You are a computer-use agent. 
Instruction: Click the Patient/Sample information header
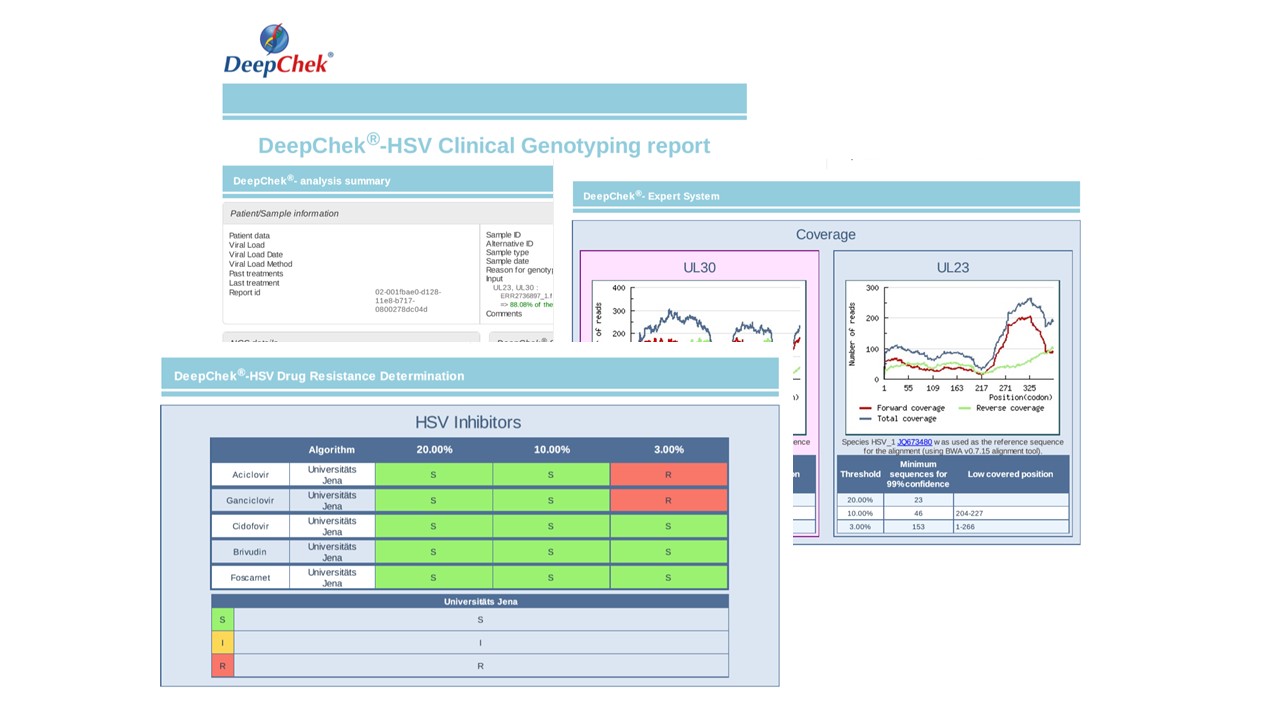click(x=284, y=214)
